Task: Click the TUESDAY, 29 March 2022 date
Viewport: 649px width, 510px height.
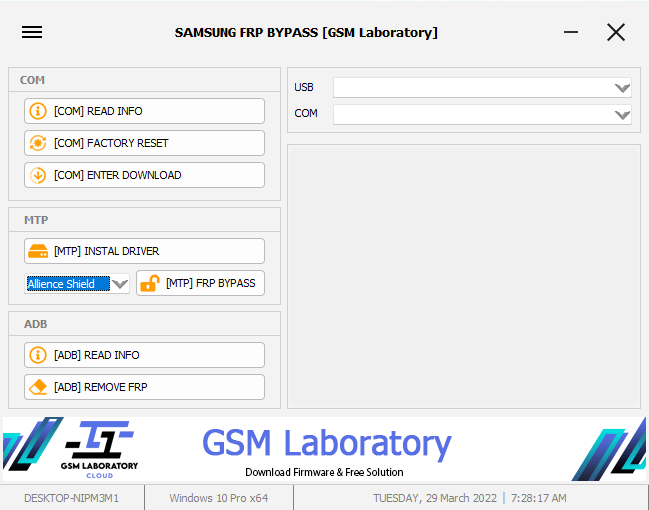Action: 435,498
